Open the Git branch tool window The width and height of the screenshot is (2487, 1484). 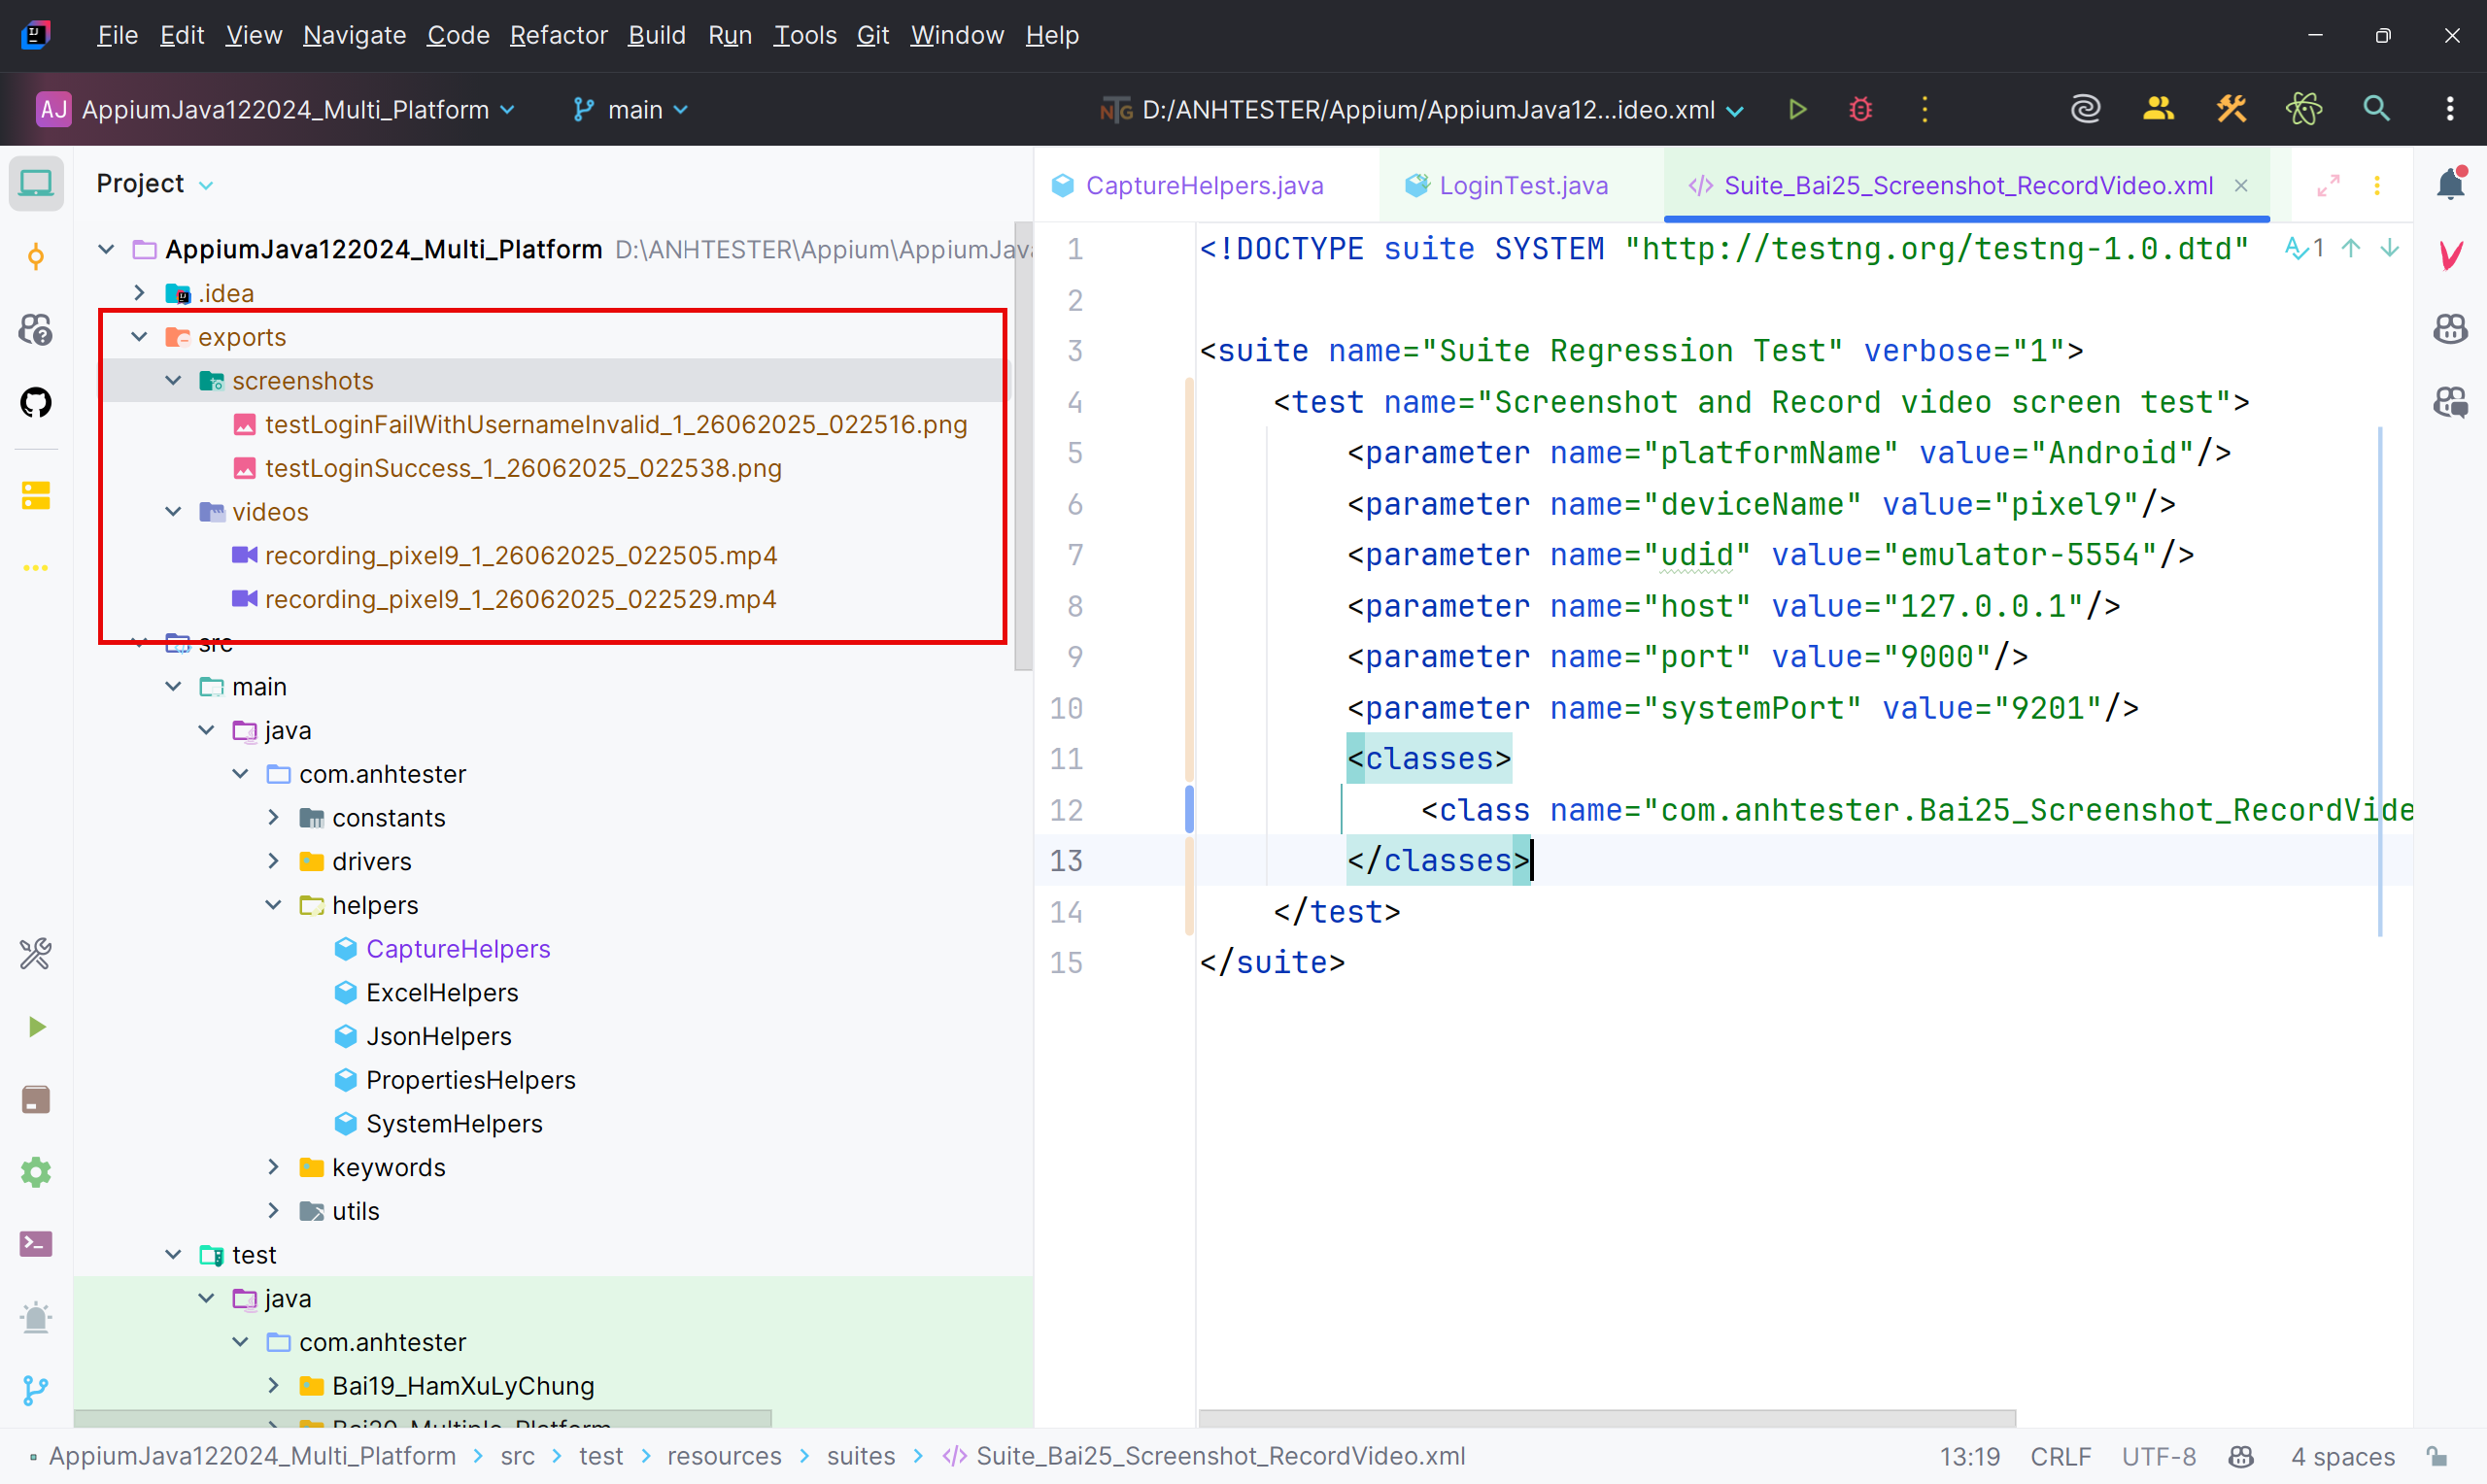click(36, 1390)
